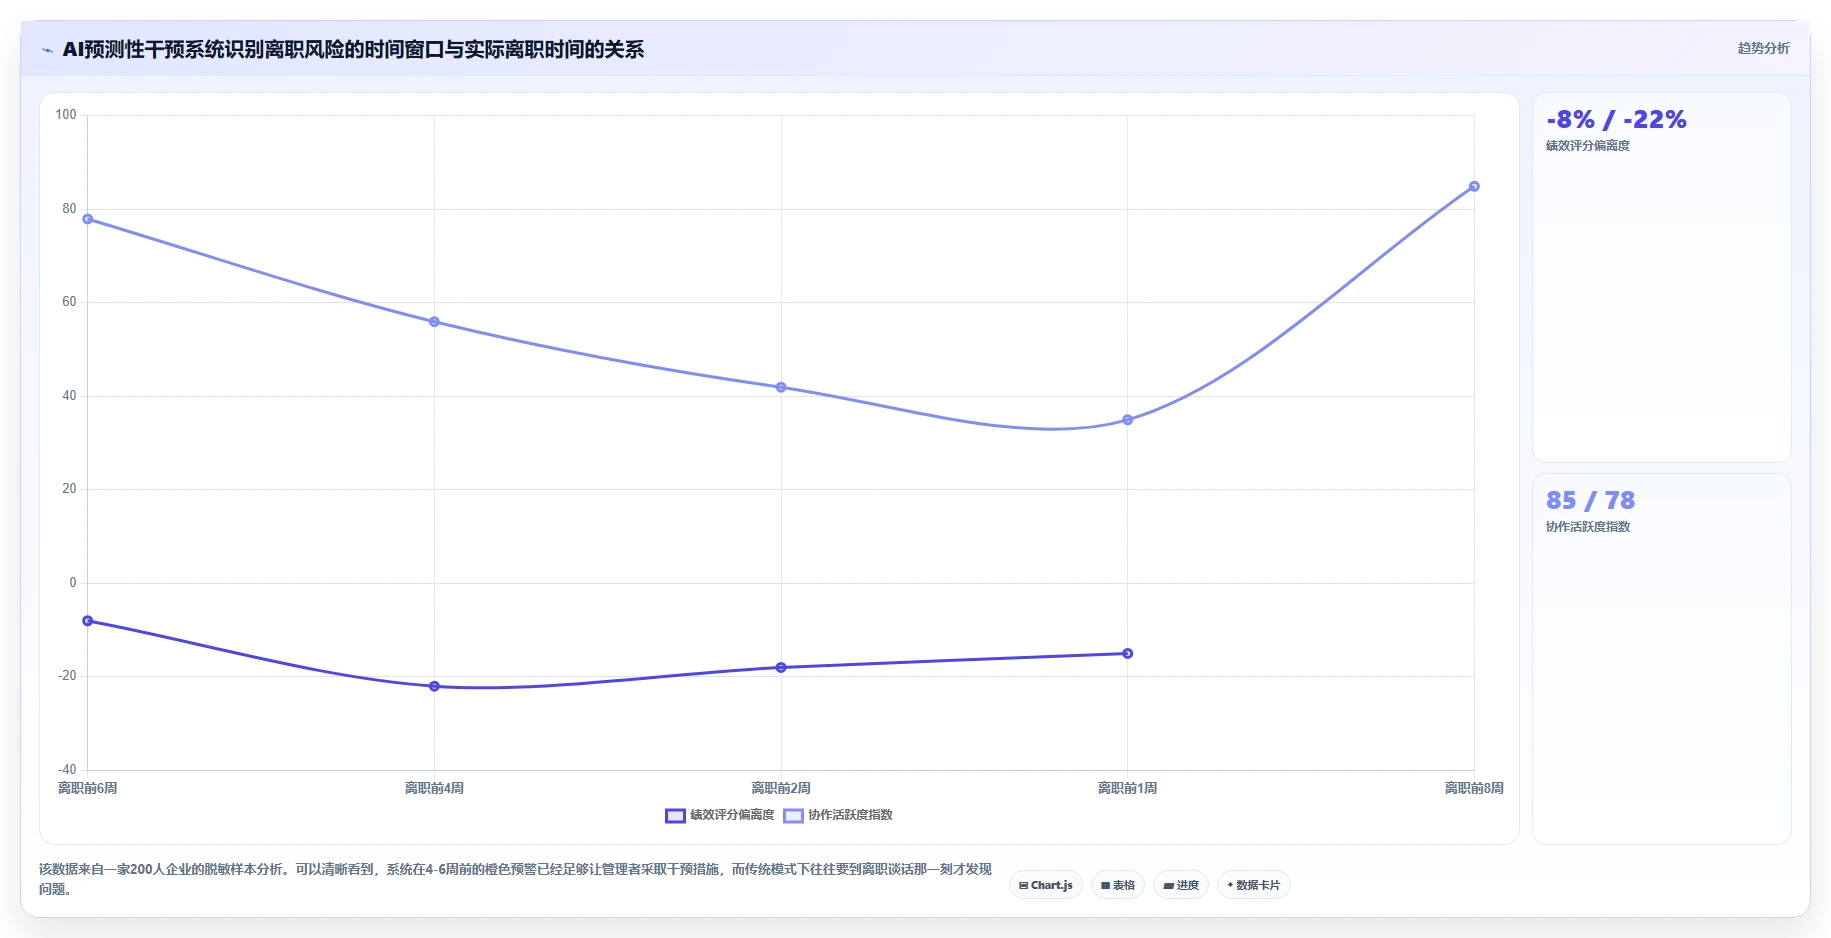Click the 绩效评分偏离度 legend color box
Screen dimensions: 1831x938
[x=675, y=815]
